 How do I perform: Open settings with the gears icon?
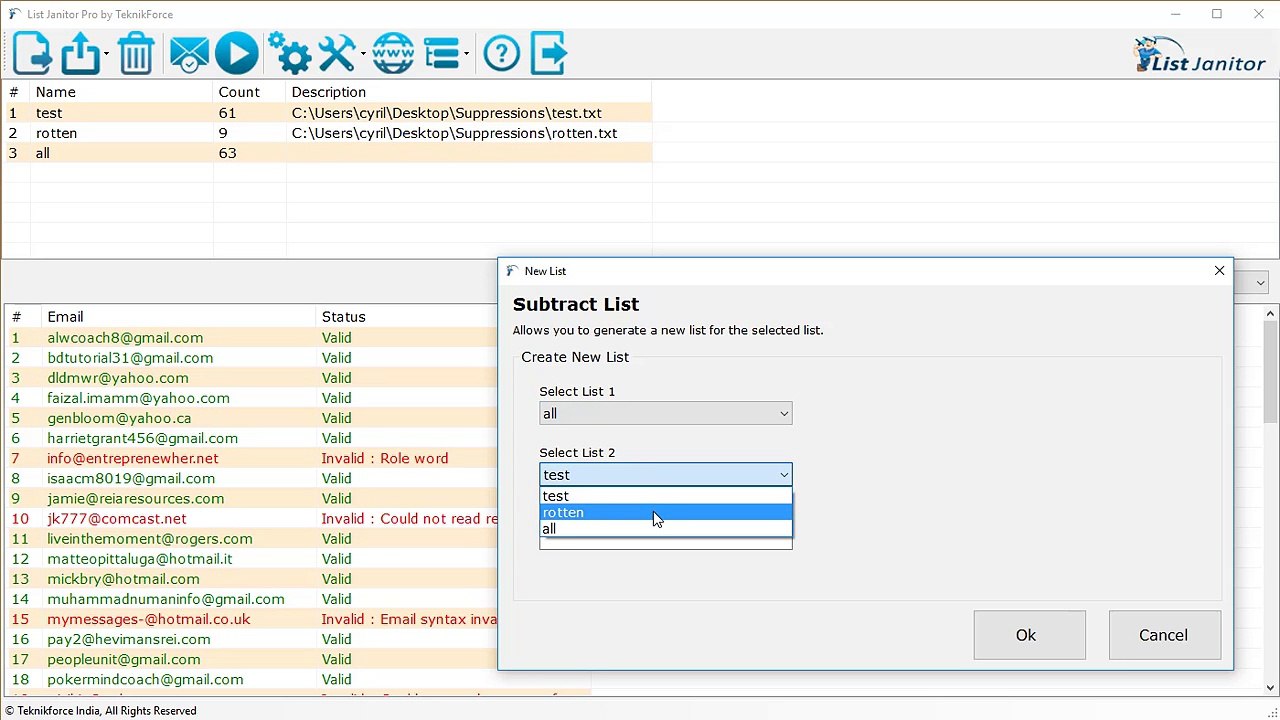pos(289,54)
